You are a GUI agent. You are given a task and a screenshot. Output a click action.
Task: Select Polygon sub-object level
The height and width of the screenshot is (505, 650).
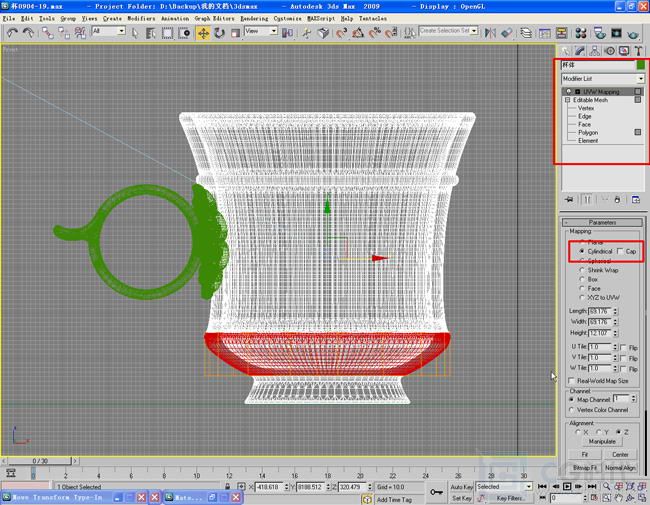pyautogui.click(x=588, y=133)
